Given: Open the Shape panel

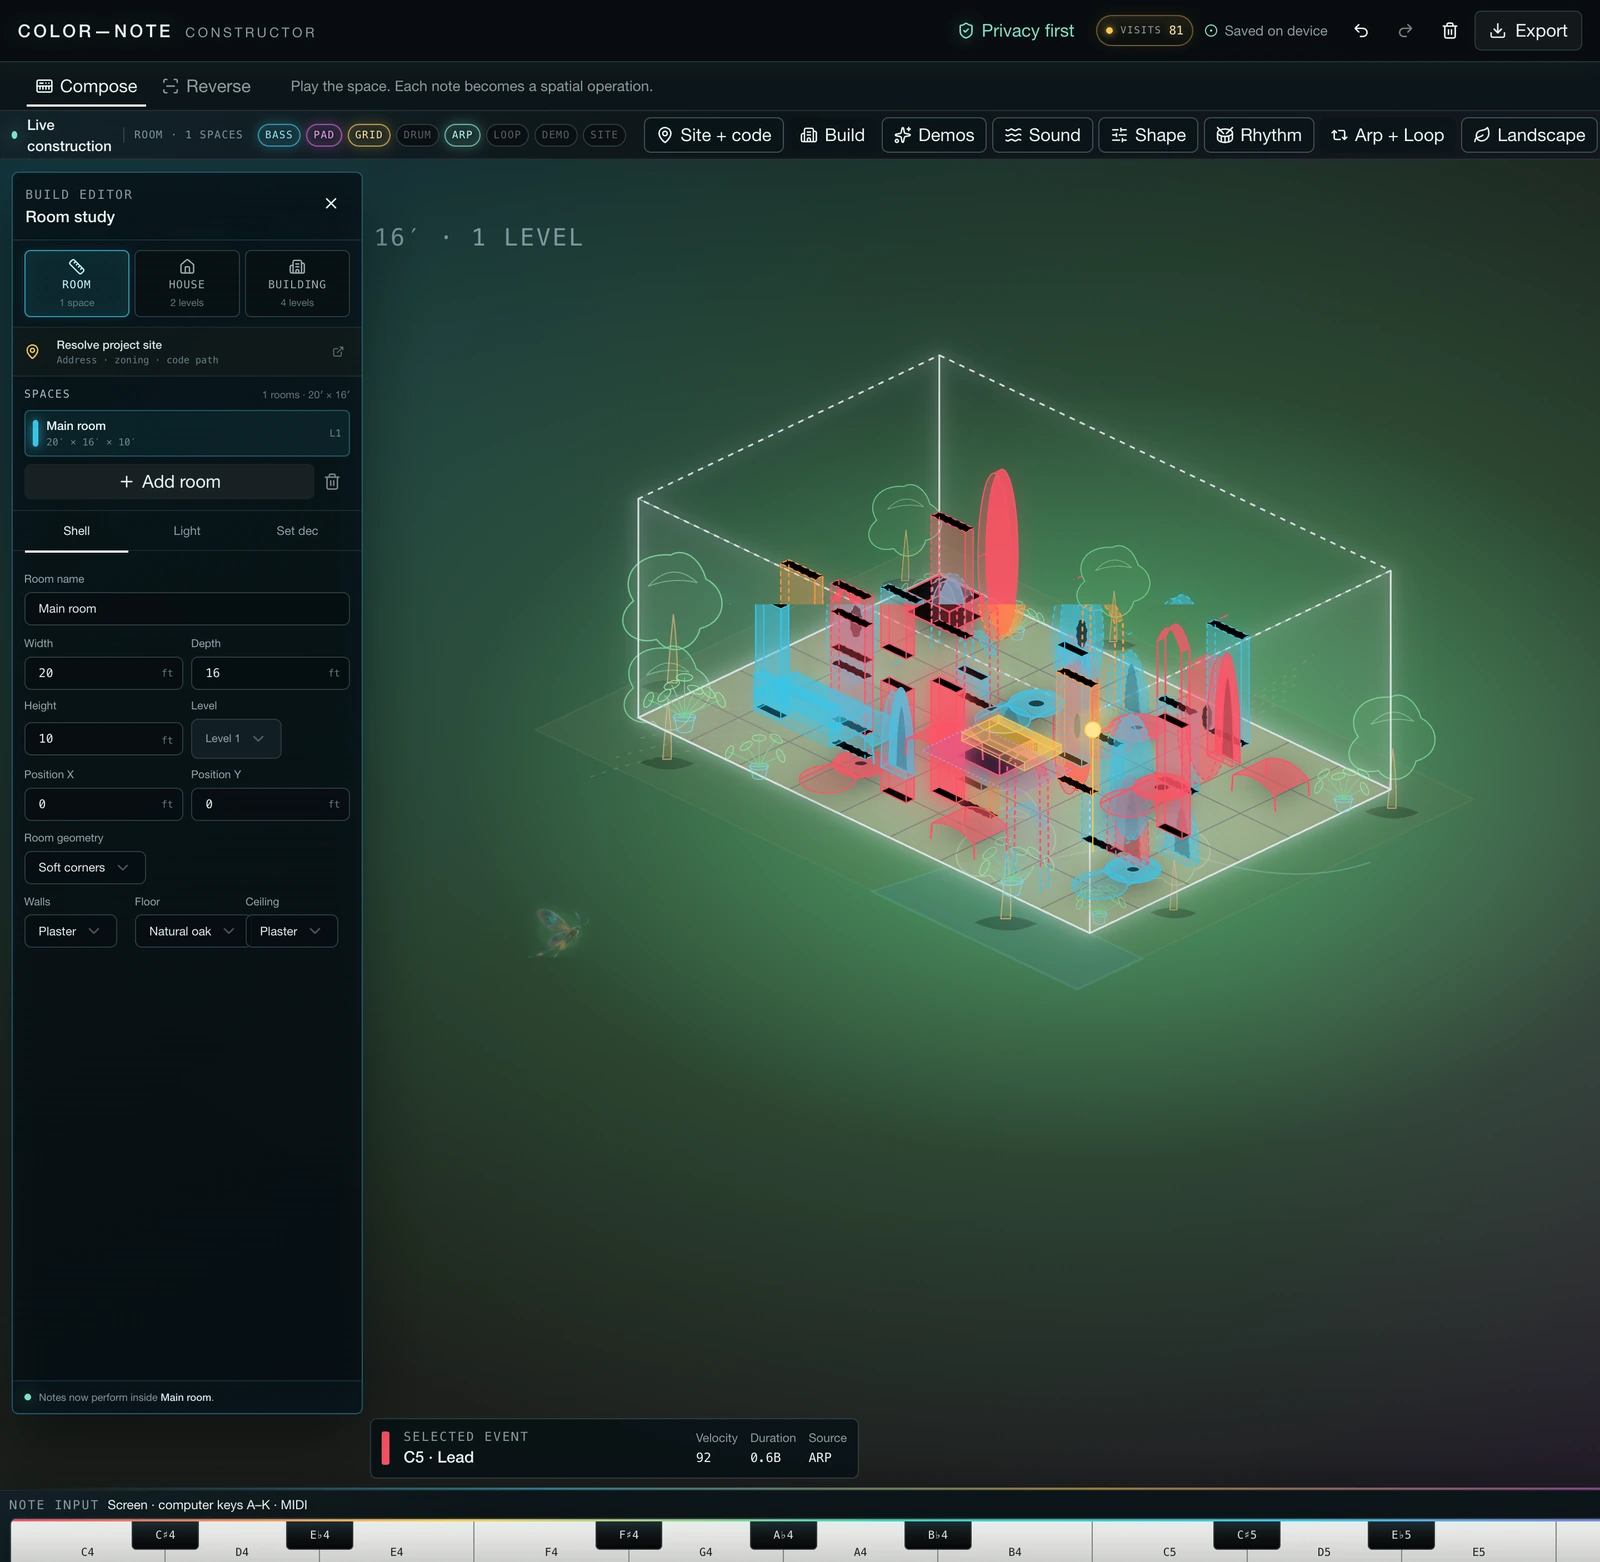Looking at the screenshot, I should [x=1148, y=135].
